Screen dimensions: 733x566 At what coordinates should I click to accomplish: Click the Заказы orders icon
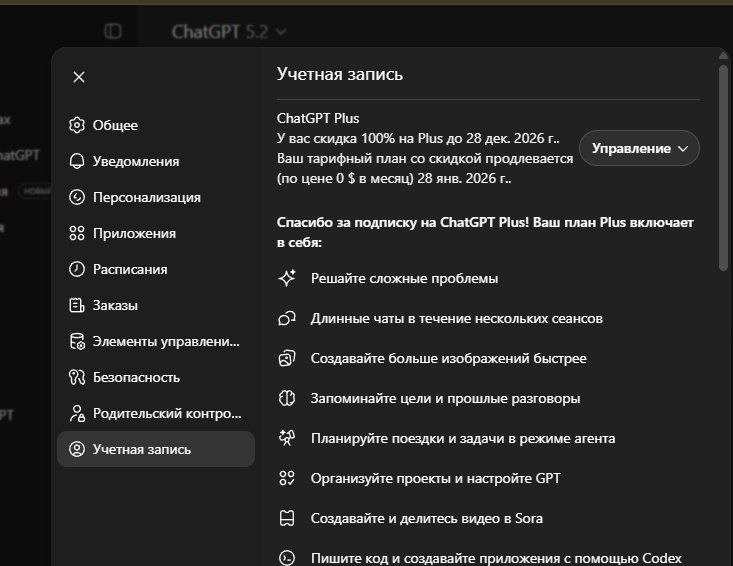tap(76, 305)
